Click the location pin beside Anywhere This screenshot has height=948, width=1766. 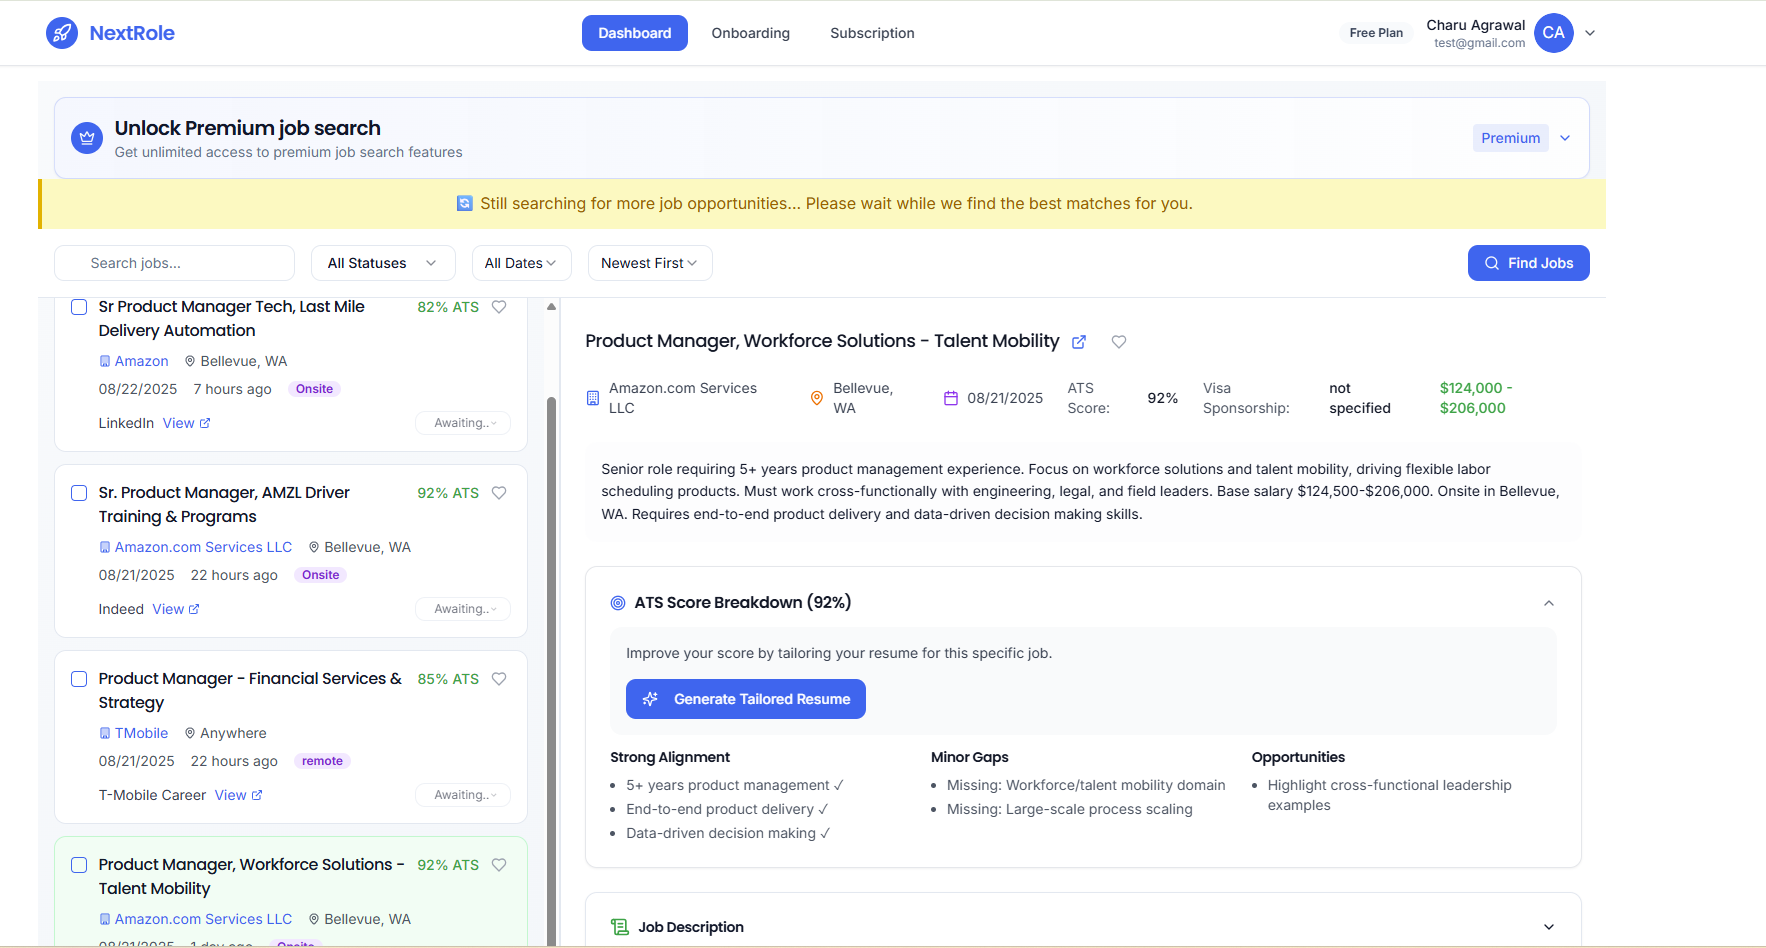(190, 733)
